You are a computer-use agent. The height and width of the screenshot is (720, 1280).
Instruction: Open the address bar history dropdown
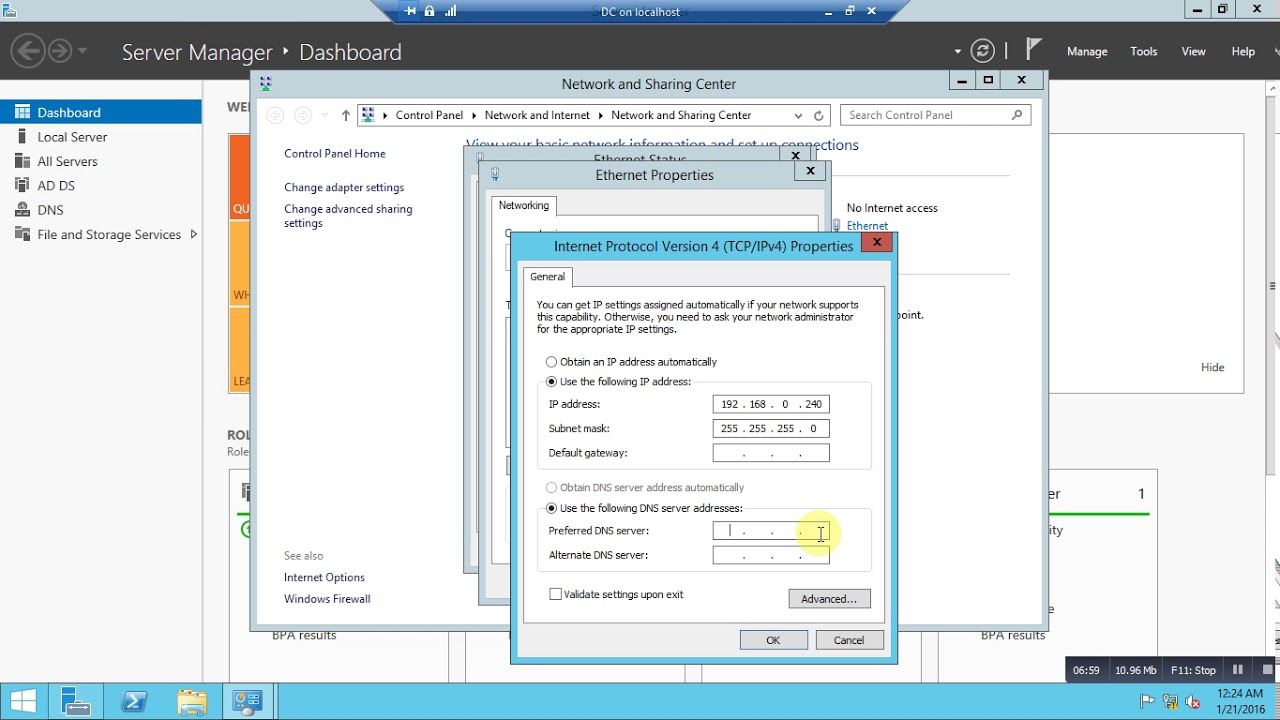797,115
